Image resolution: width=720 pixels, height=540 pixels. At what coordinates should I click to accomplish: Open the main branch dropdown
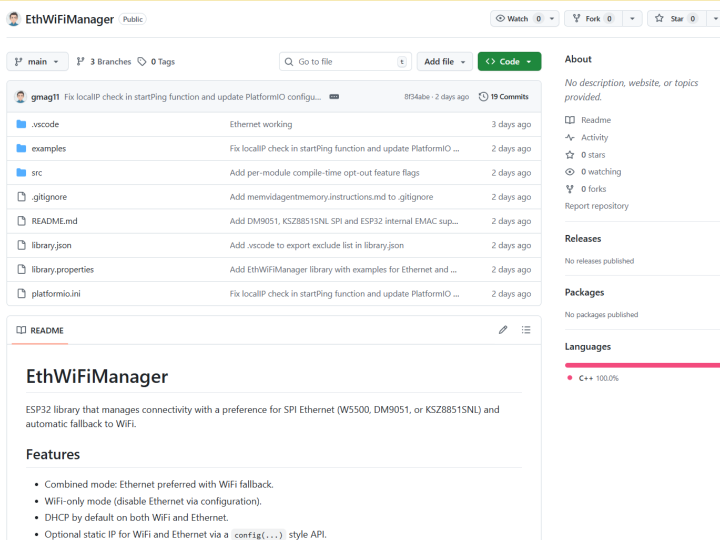[37, 62]
